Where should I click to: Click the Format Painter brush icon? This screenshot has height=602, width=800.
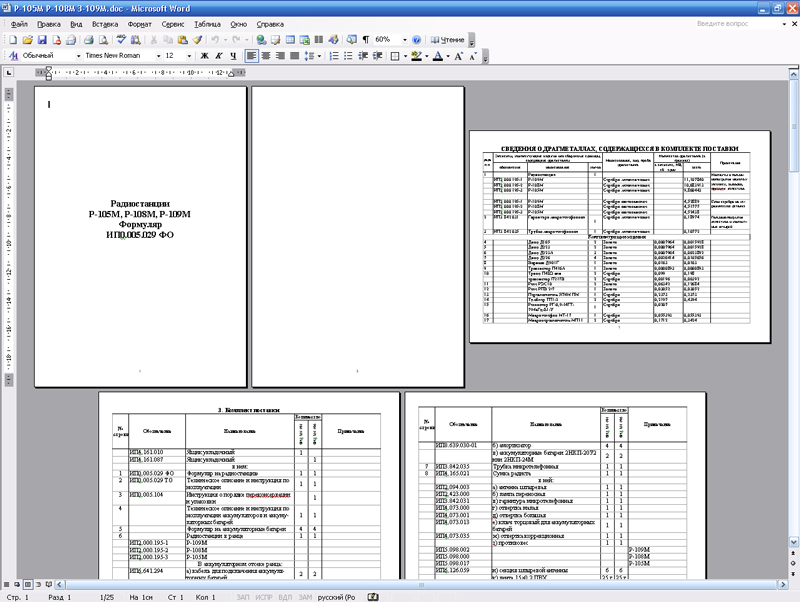click(198, 40)
